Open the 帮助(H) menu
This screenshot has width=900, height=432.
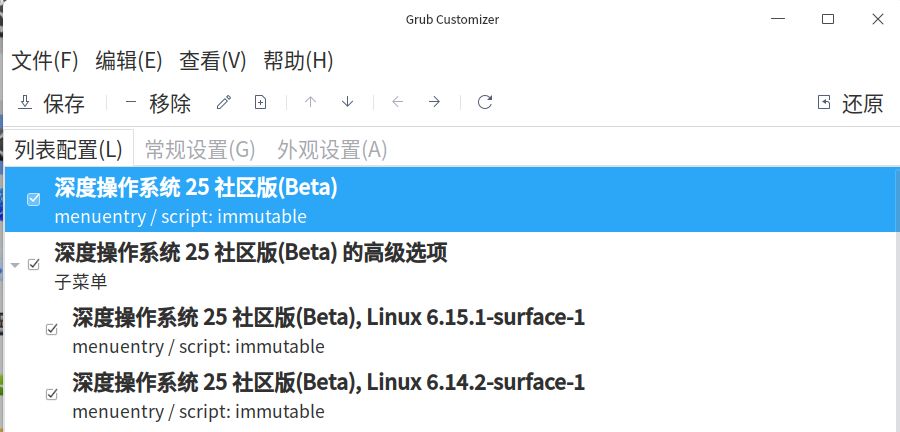tap(298, 61)
